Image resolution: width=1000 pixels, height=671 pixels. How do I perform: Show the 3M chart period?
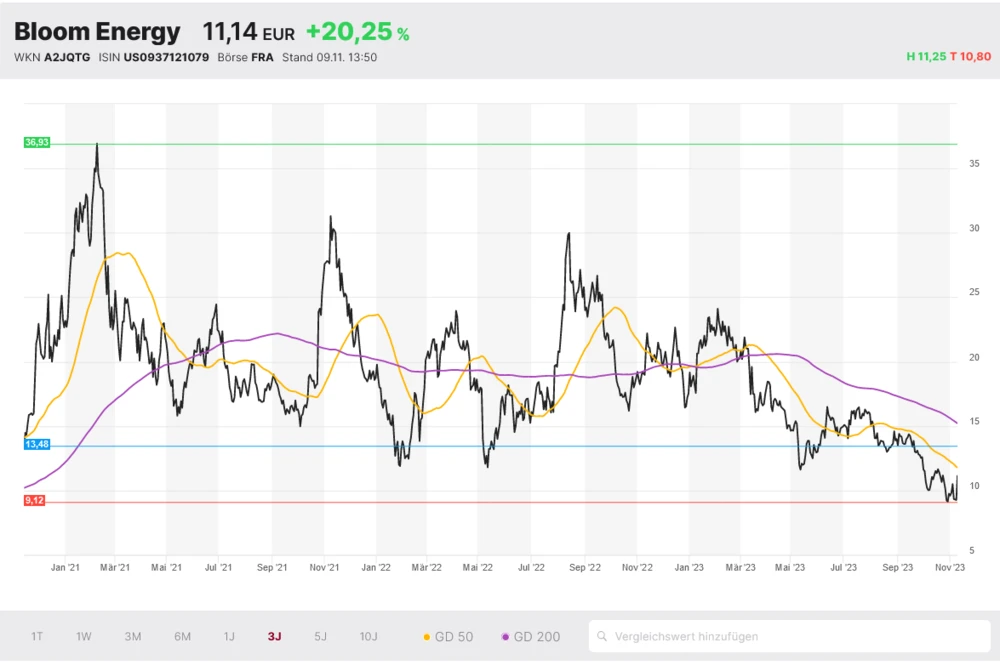pos(132,636)
